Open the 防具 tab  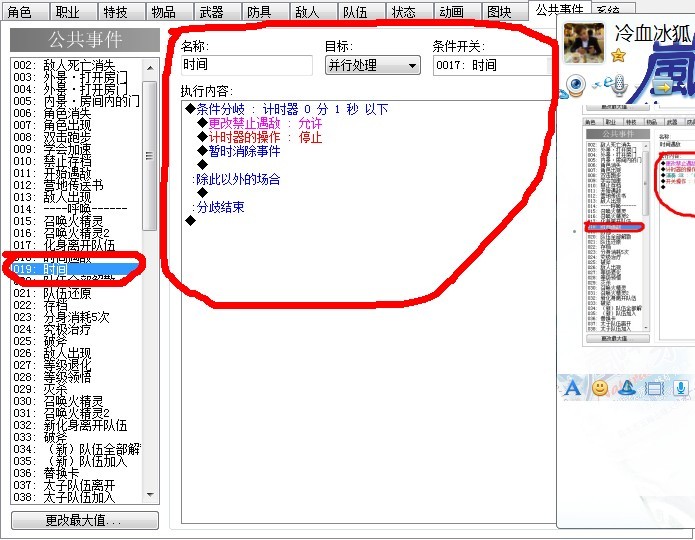(265, 11)
